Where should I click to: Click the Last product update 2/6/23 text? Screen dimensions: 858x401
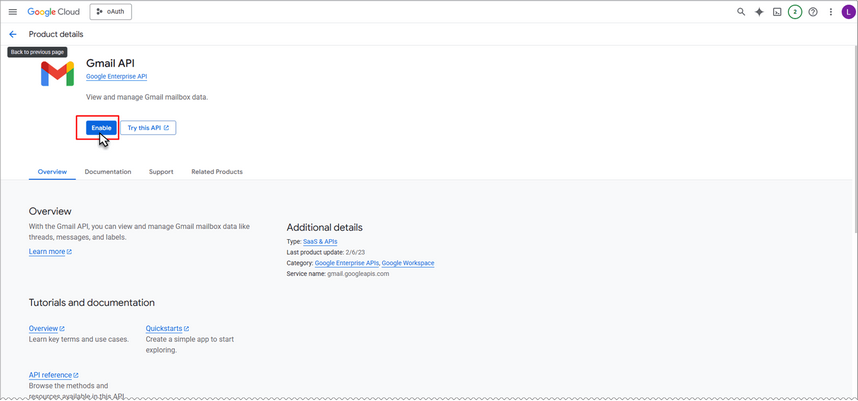[326, 252]
